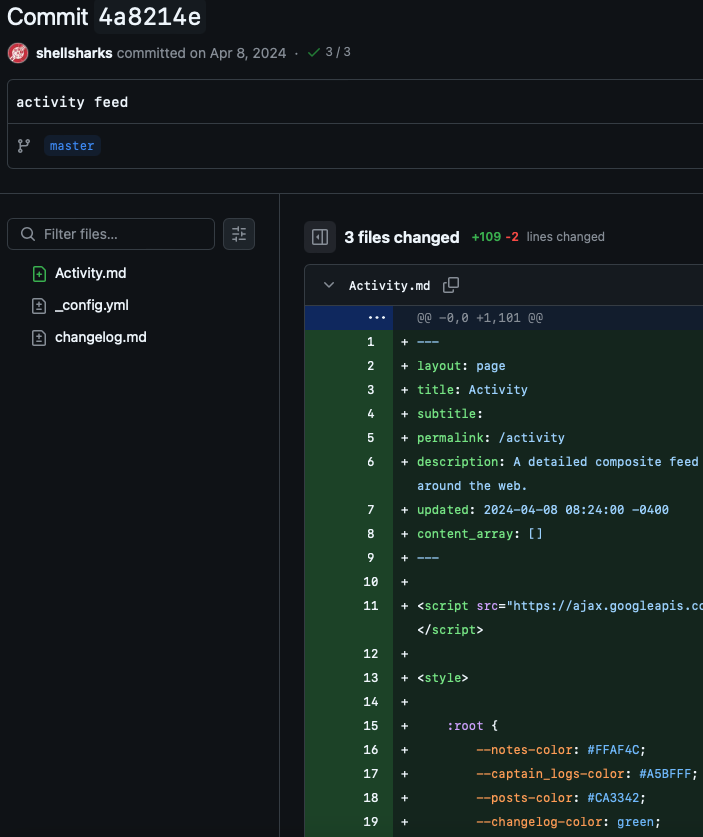
Task: Select line number 15 in the diff
Action: coord(370,726)
